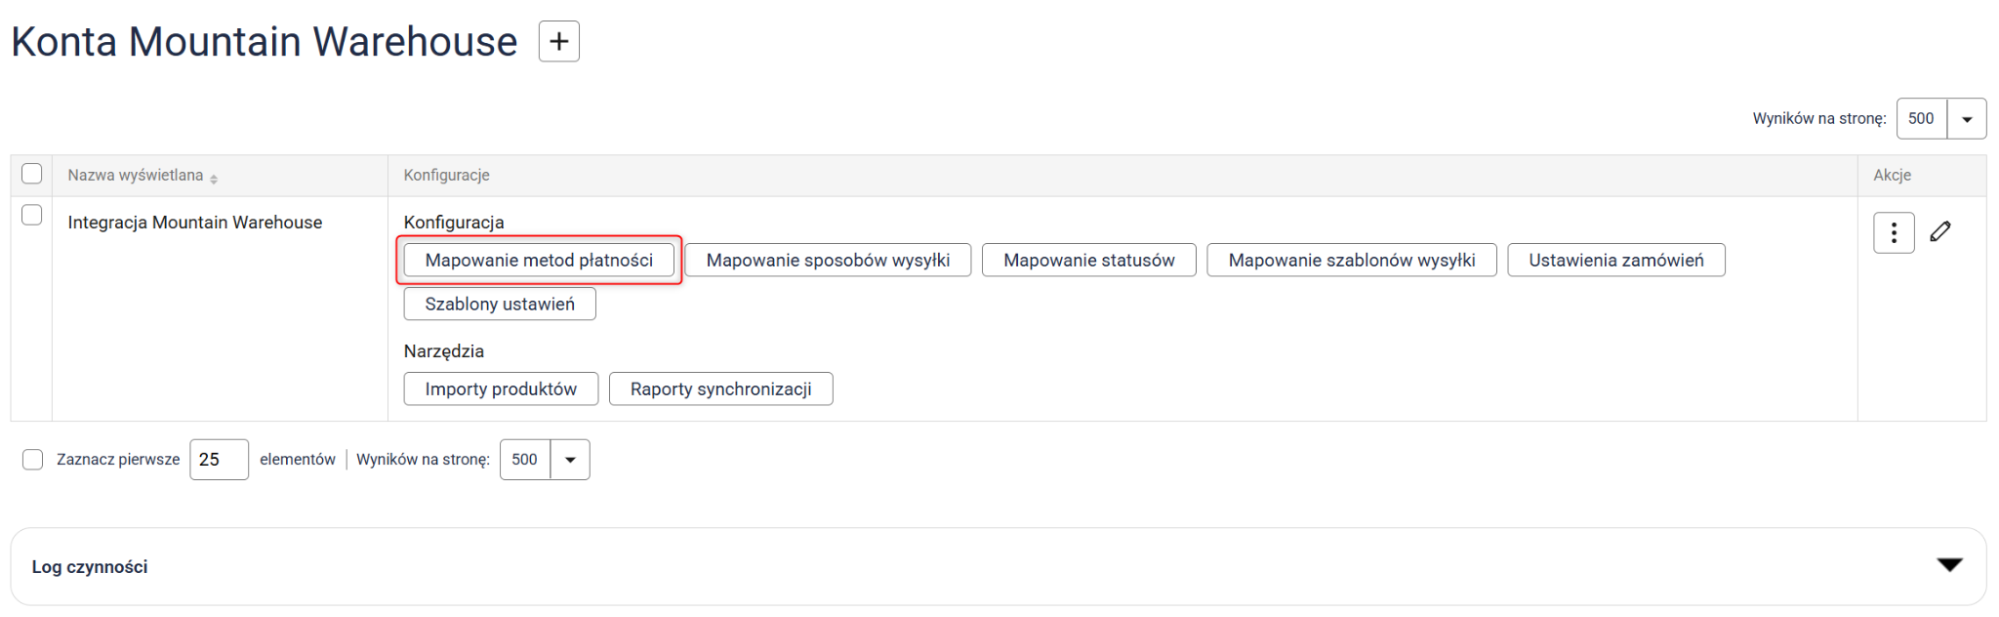This screenshot has width=1999, height=617.
Task: Enable the Zaznacz pierwsze checkbox
Action: 33,460
